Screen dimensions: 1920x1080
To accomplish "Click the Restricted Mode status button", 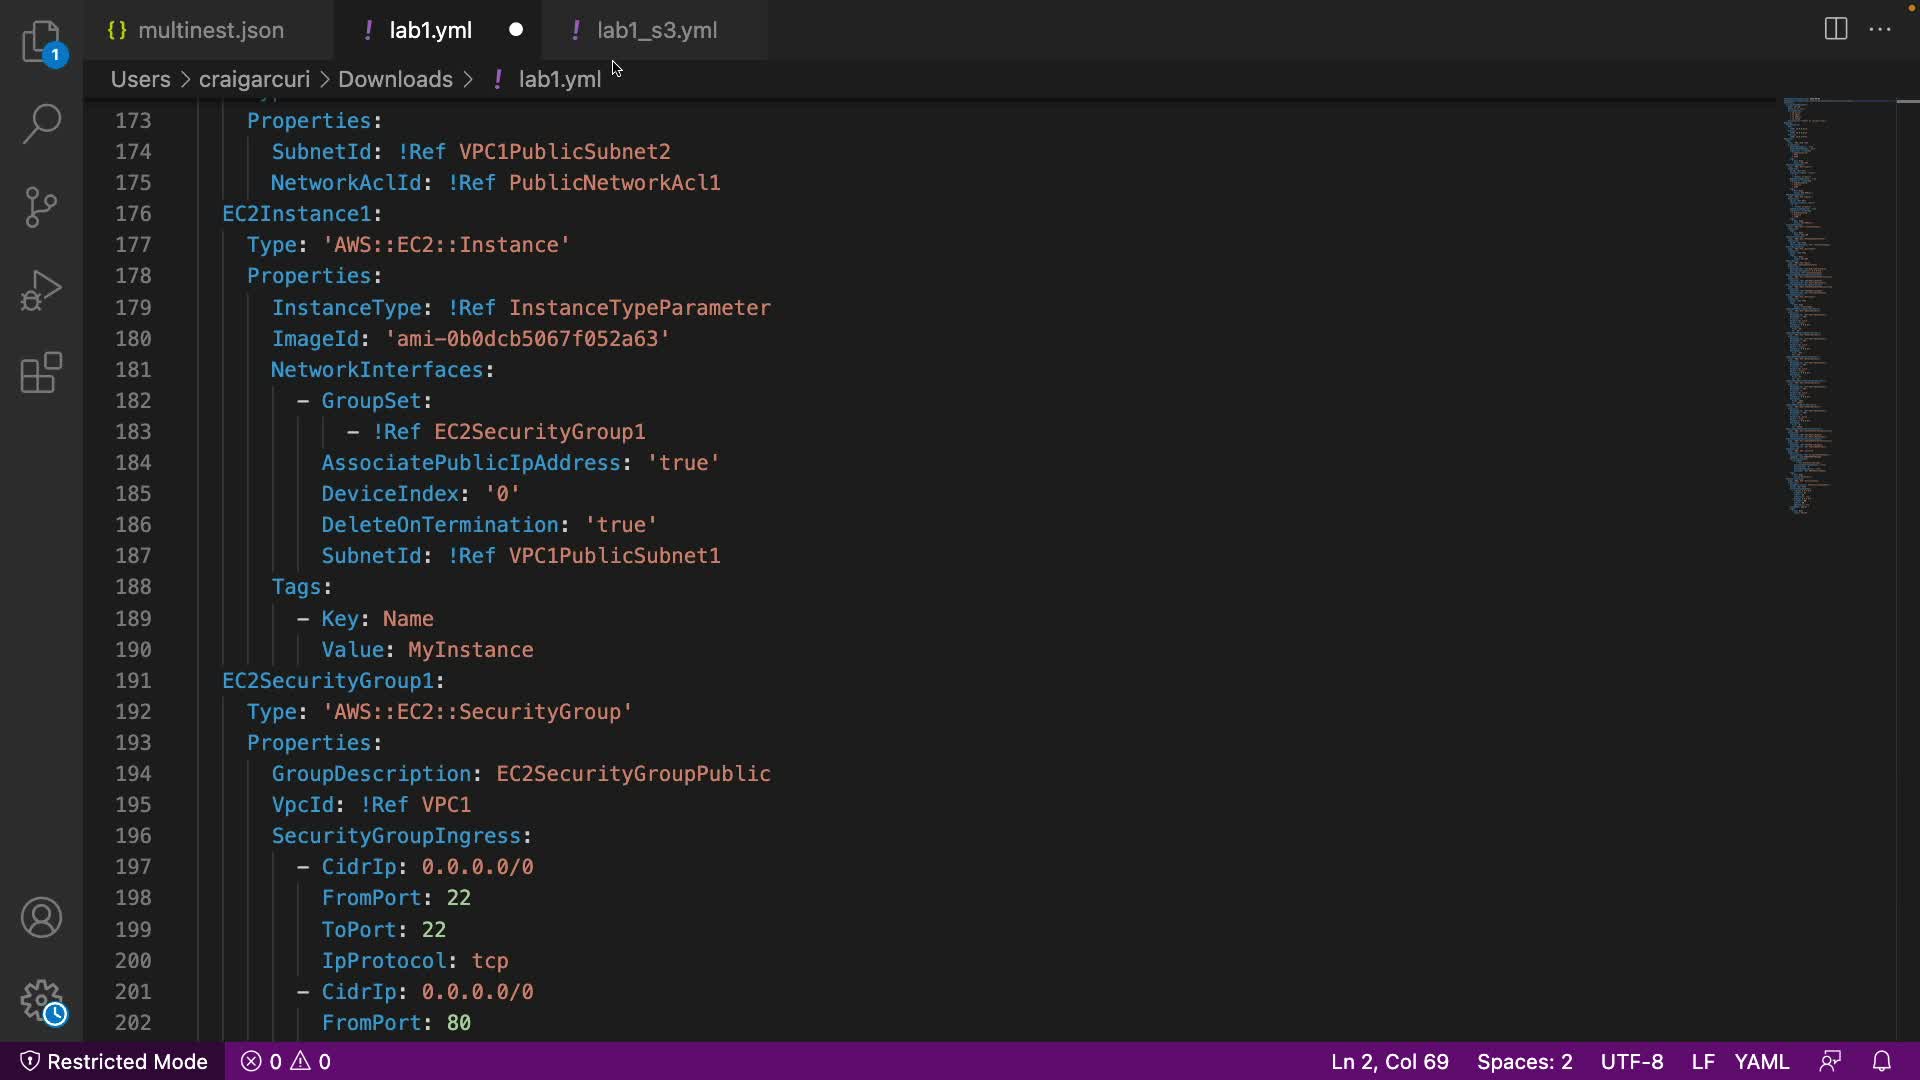I will coord(114,1061).
